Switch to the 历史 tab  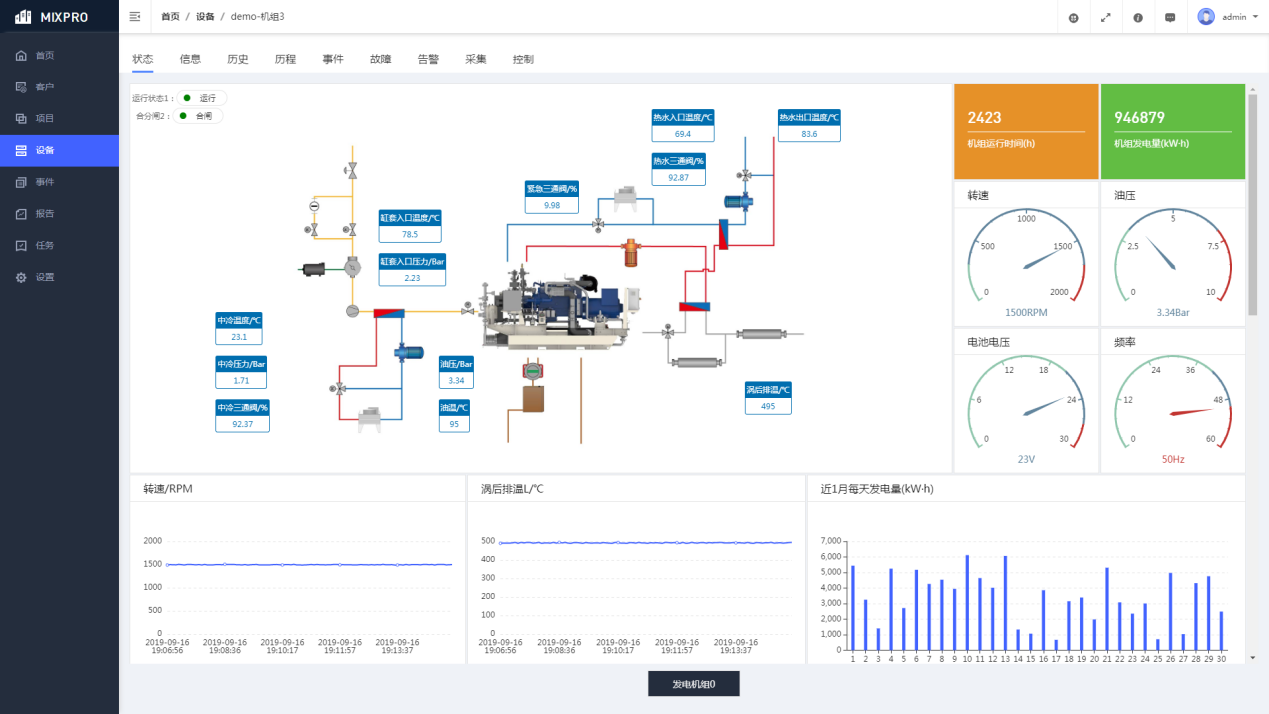238,59
